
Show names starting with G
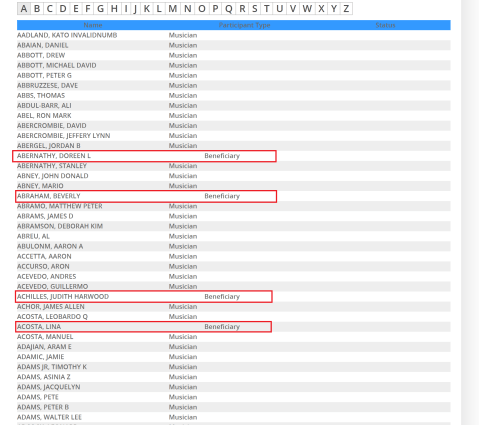100,9
